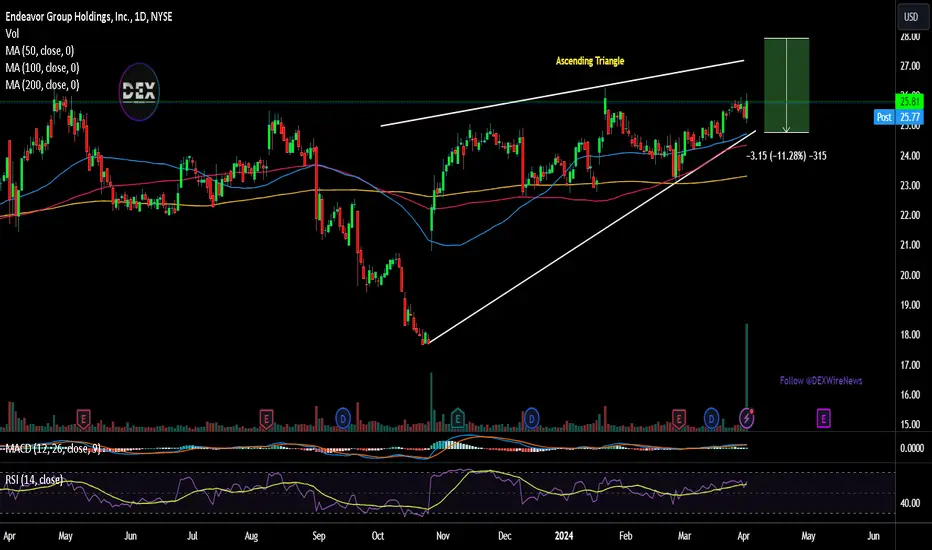Click the purple upcoming earnings marker in May 2024
This screenshot has width=932, height=550.
point(823,419)
